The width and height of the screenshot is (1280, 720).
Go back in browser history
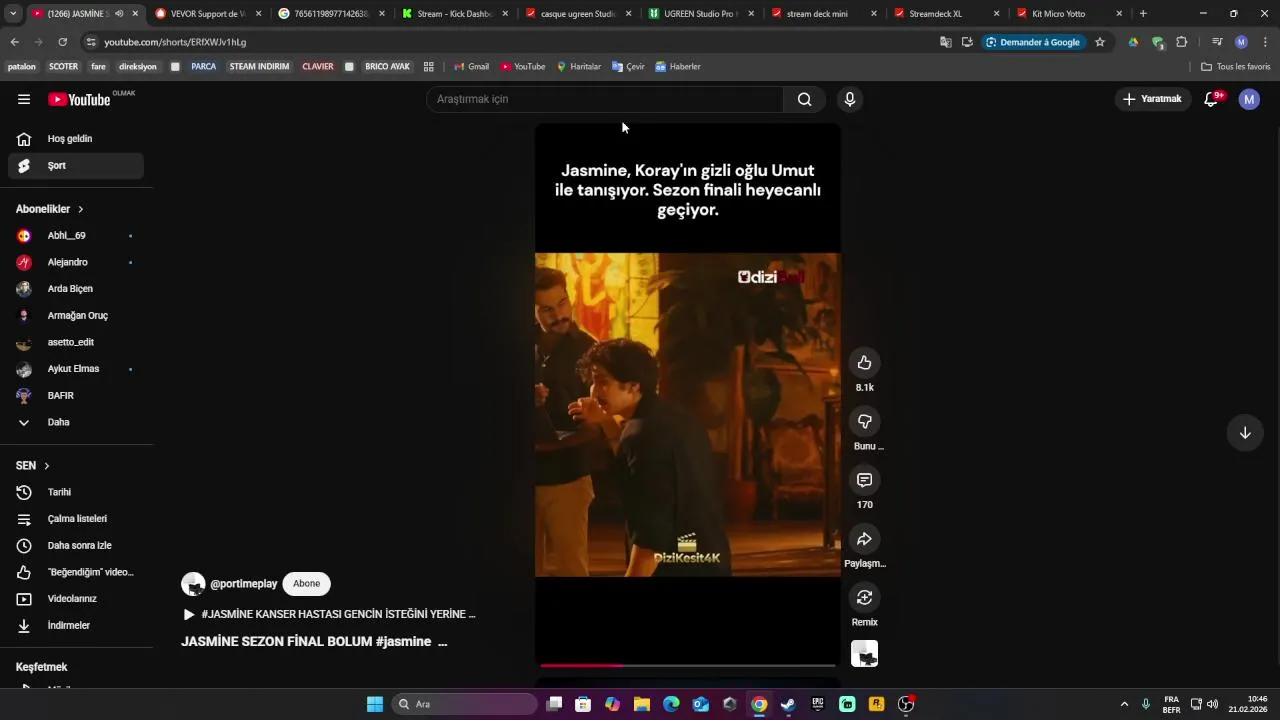14,42
